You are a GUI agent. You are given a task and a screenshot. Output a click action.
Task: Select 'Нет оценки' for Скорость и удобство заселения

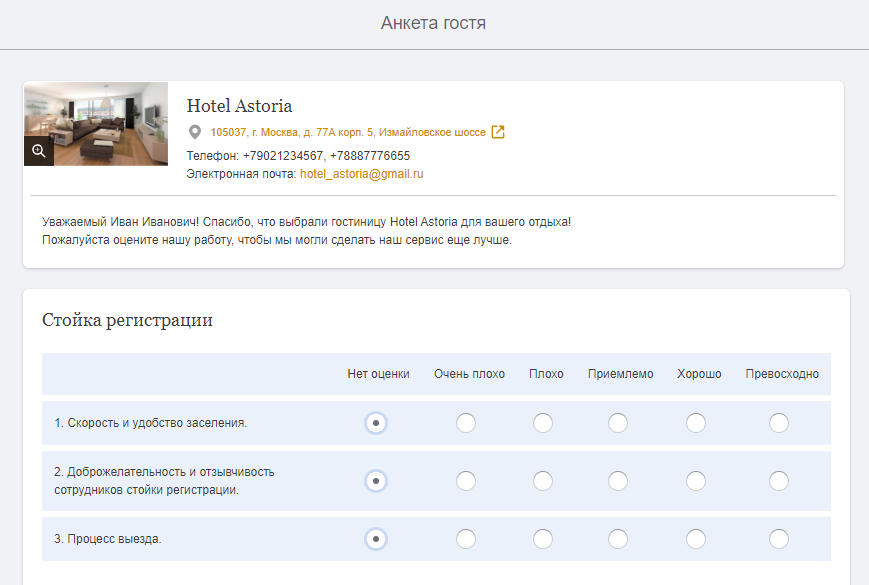[376, 423]
